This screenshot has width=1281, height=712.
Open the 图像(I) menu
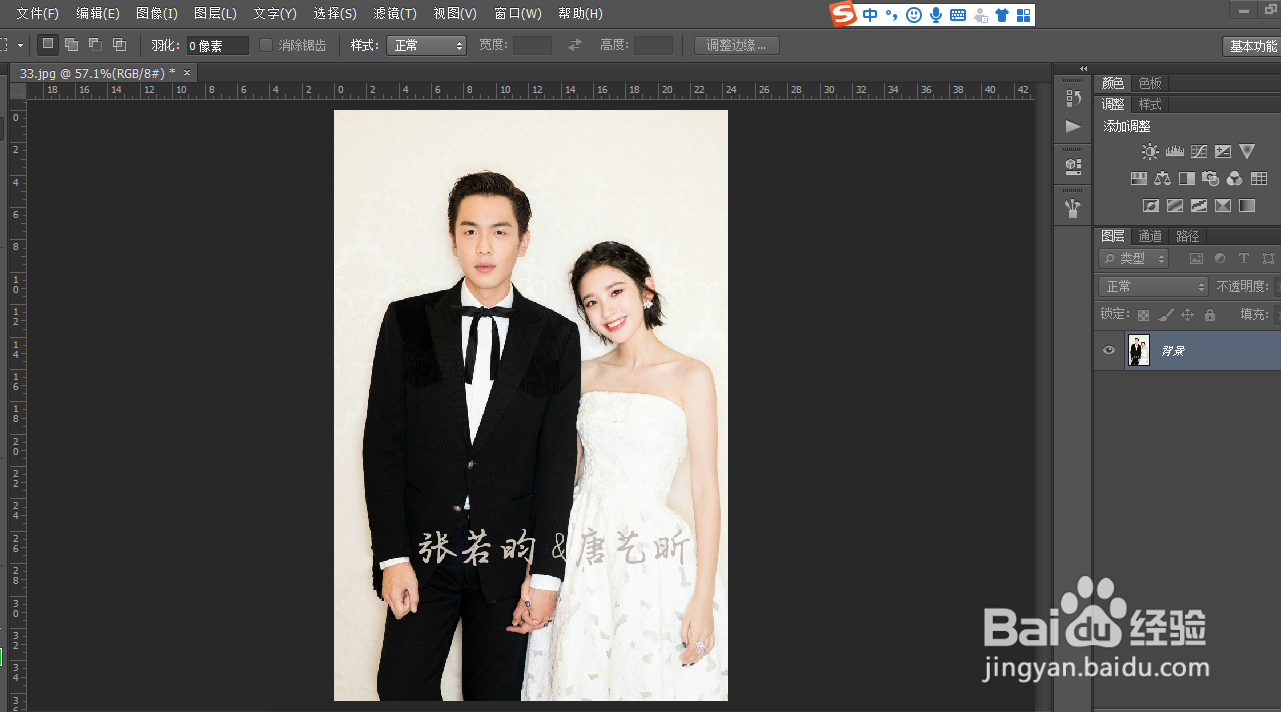click(157, 14)
